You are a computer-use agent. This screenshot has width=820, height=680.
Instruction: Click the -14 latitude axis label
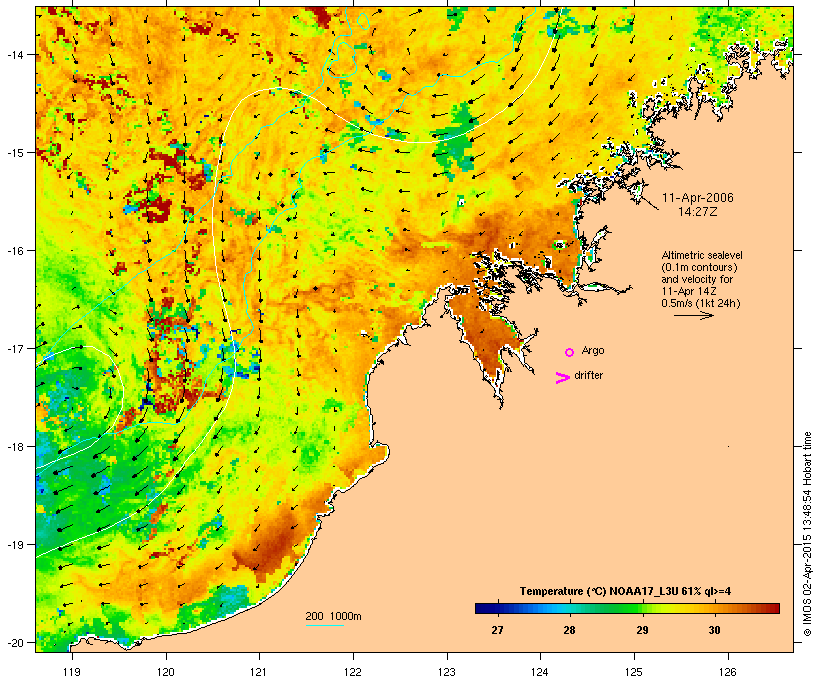15,54
